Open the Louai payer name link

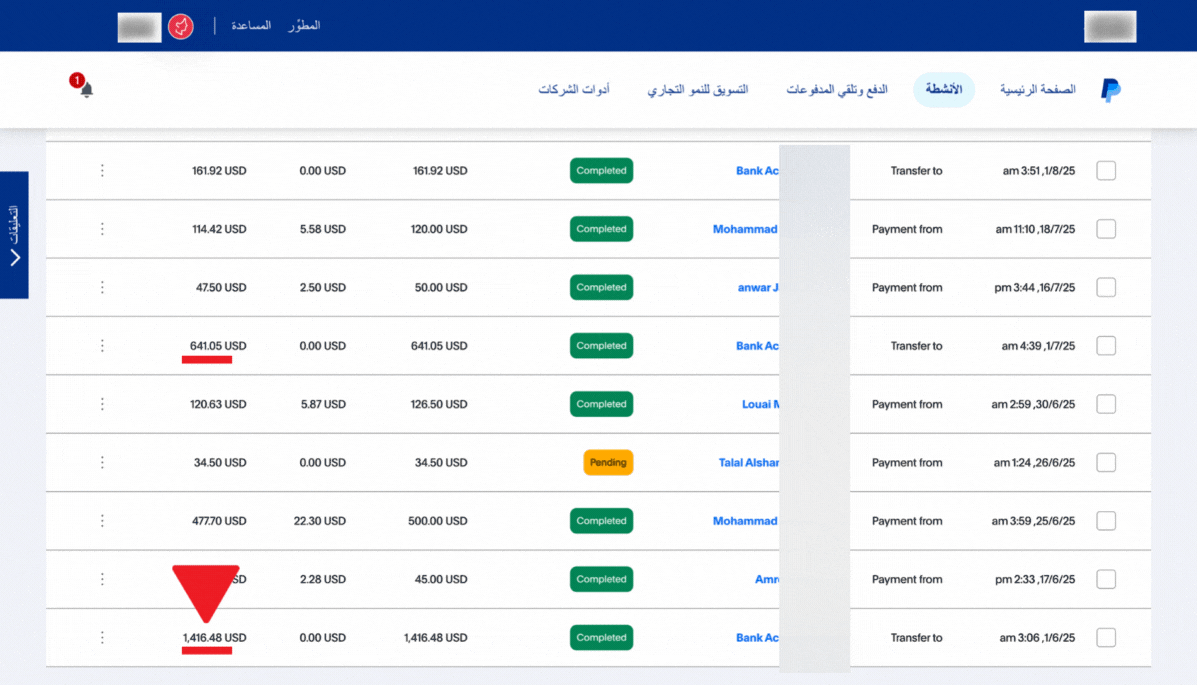coord(760,404)
